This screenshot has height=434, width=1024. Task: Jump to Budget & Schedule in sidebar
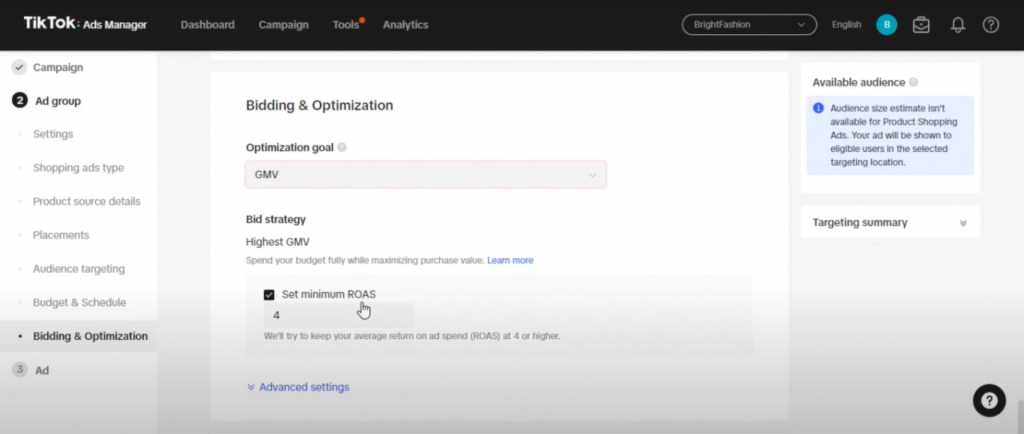(79, 302)
